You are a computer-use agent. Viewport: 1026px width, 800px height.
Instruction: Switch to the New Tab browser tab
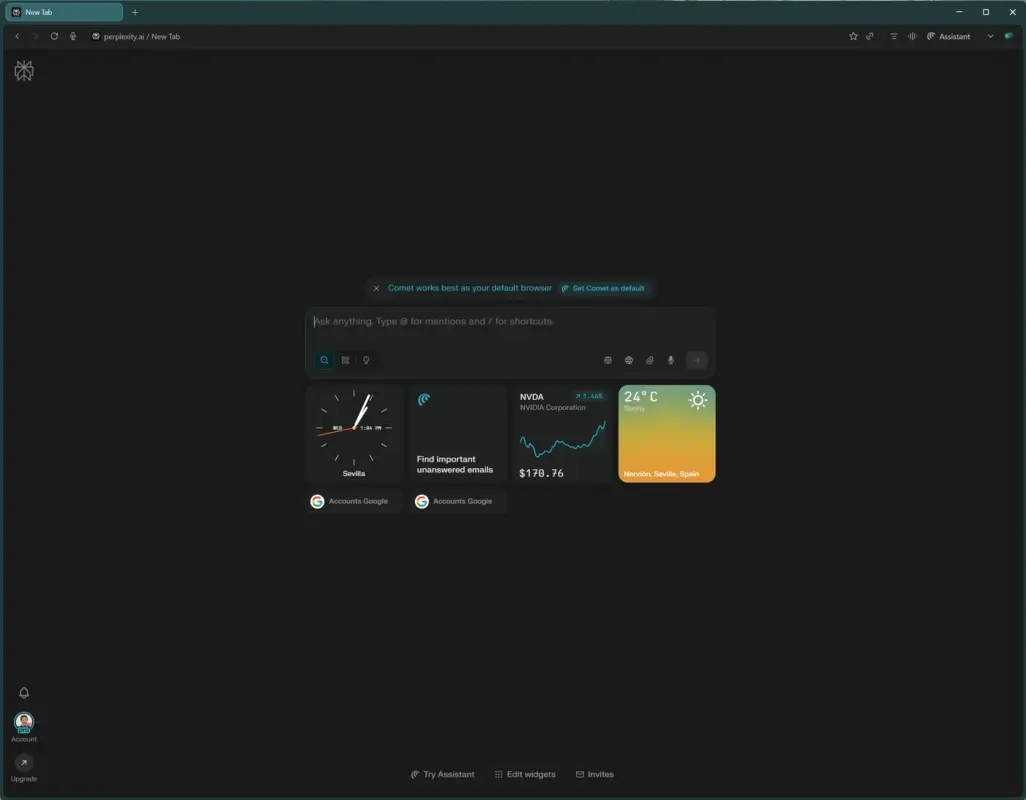tap(65, 12)
